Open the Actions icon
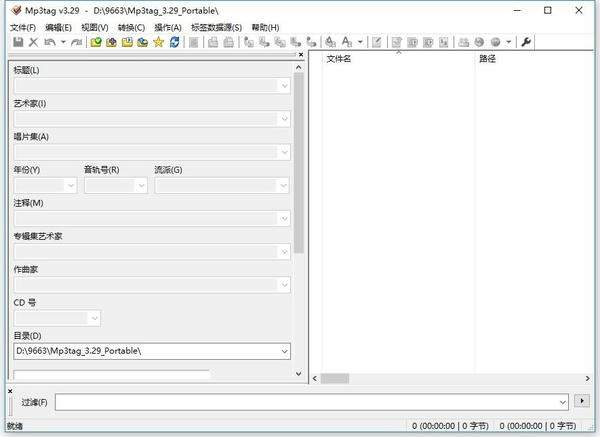This screenshot has height=437, width=600. (330, 42)
